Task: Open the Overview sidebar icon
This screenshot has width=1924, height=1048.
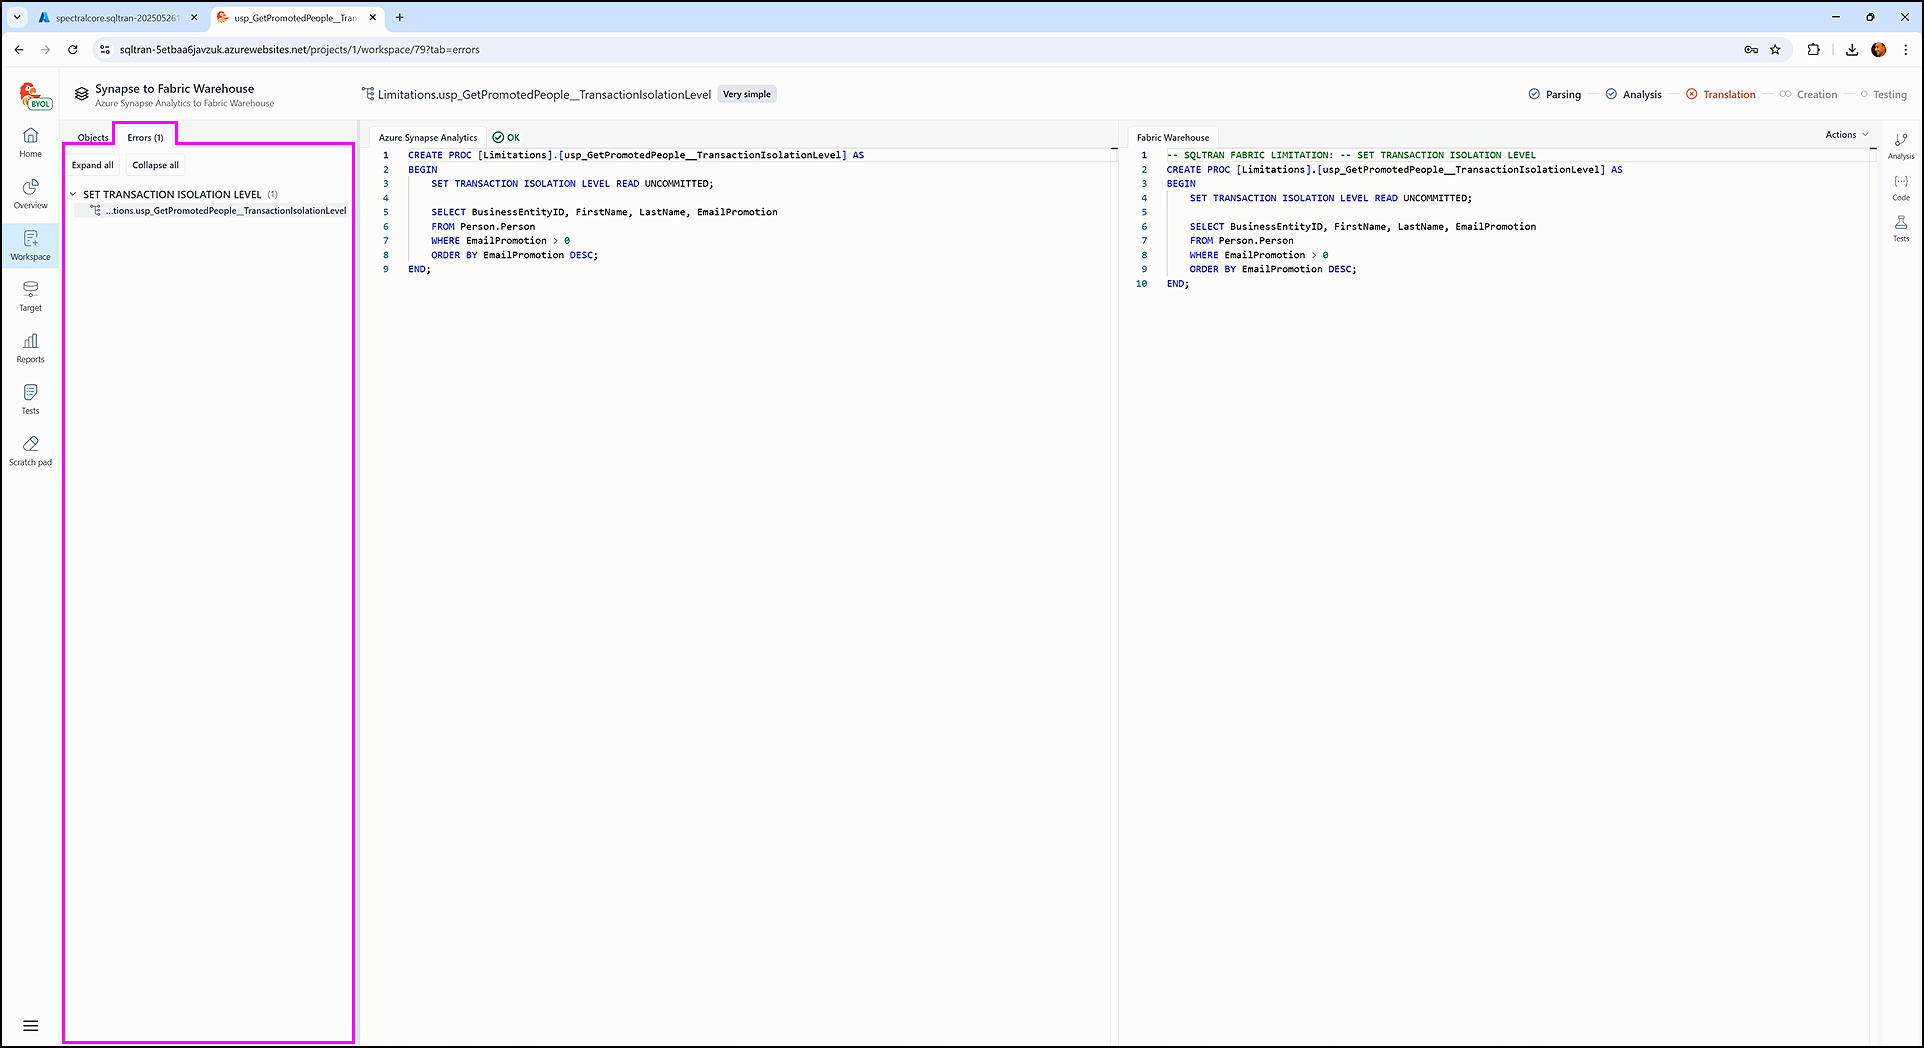Action: point(31,194)
